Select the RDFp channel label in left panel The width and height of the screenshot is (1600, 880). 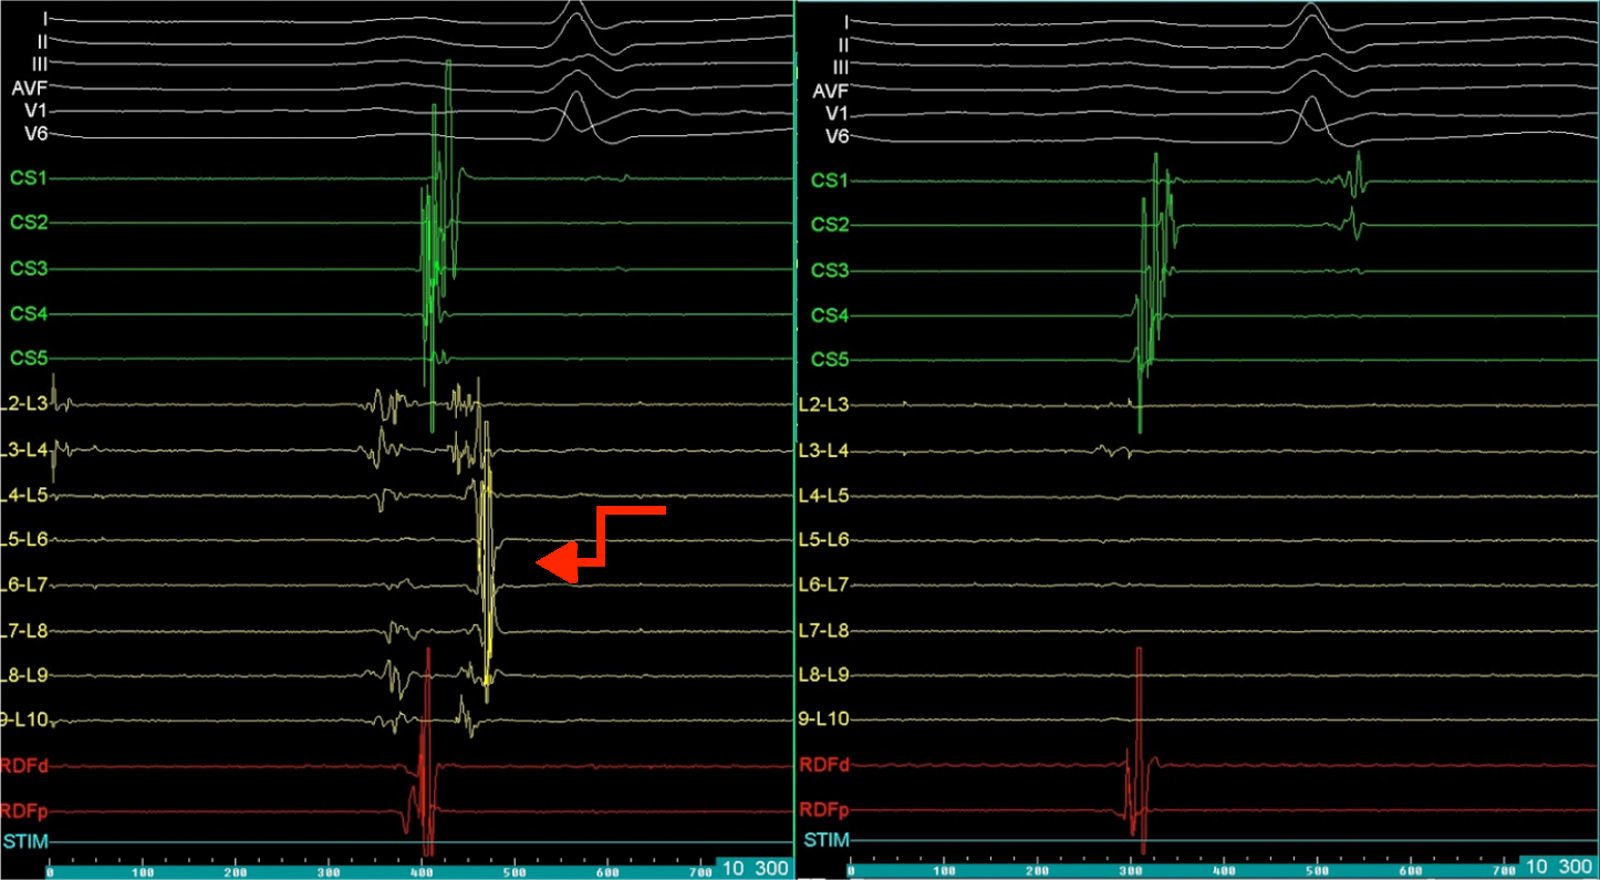point(24,811)
